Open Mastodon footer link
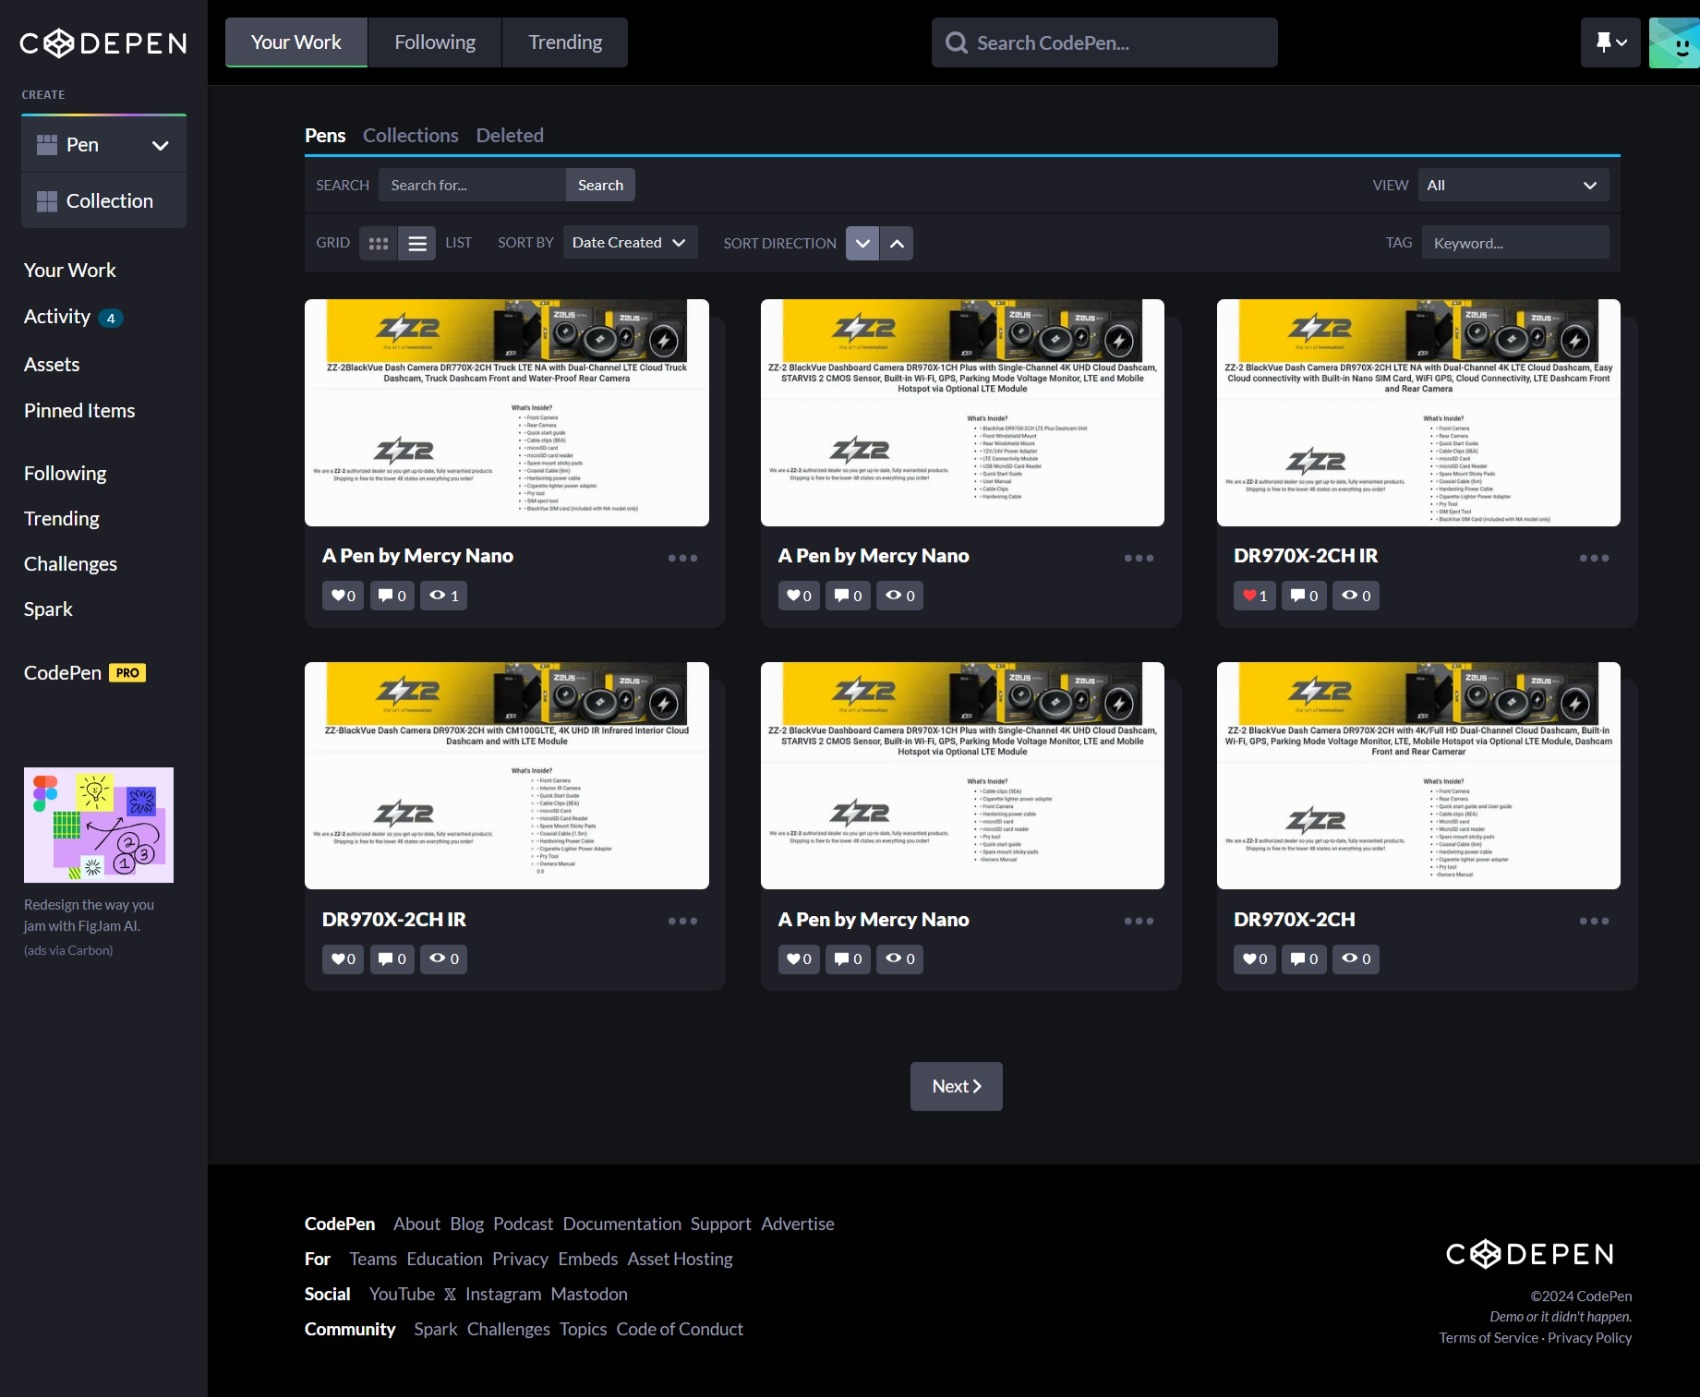The image size is (1700, 1397). [x=589, y=1294]
